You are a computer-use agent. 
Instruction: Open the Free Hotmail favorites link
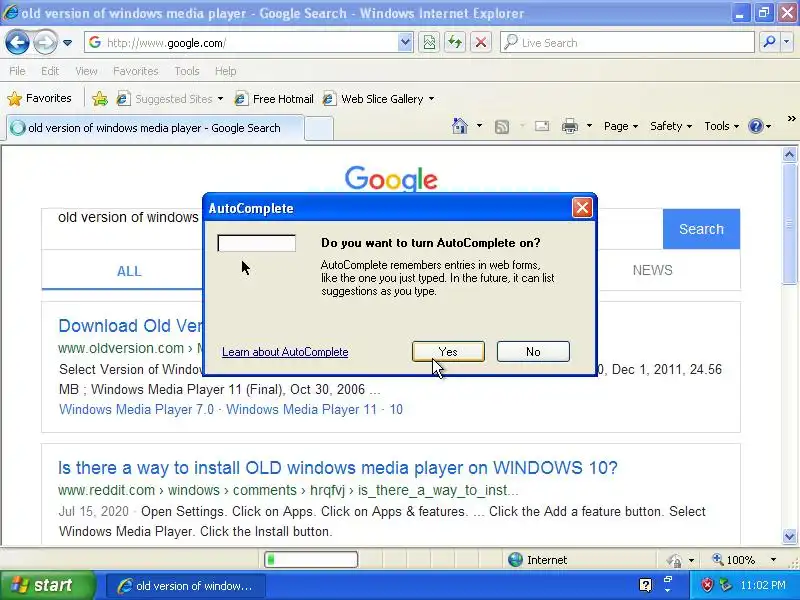pyautogui.click(x=274, y=98)
